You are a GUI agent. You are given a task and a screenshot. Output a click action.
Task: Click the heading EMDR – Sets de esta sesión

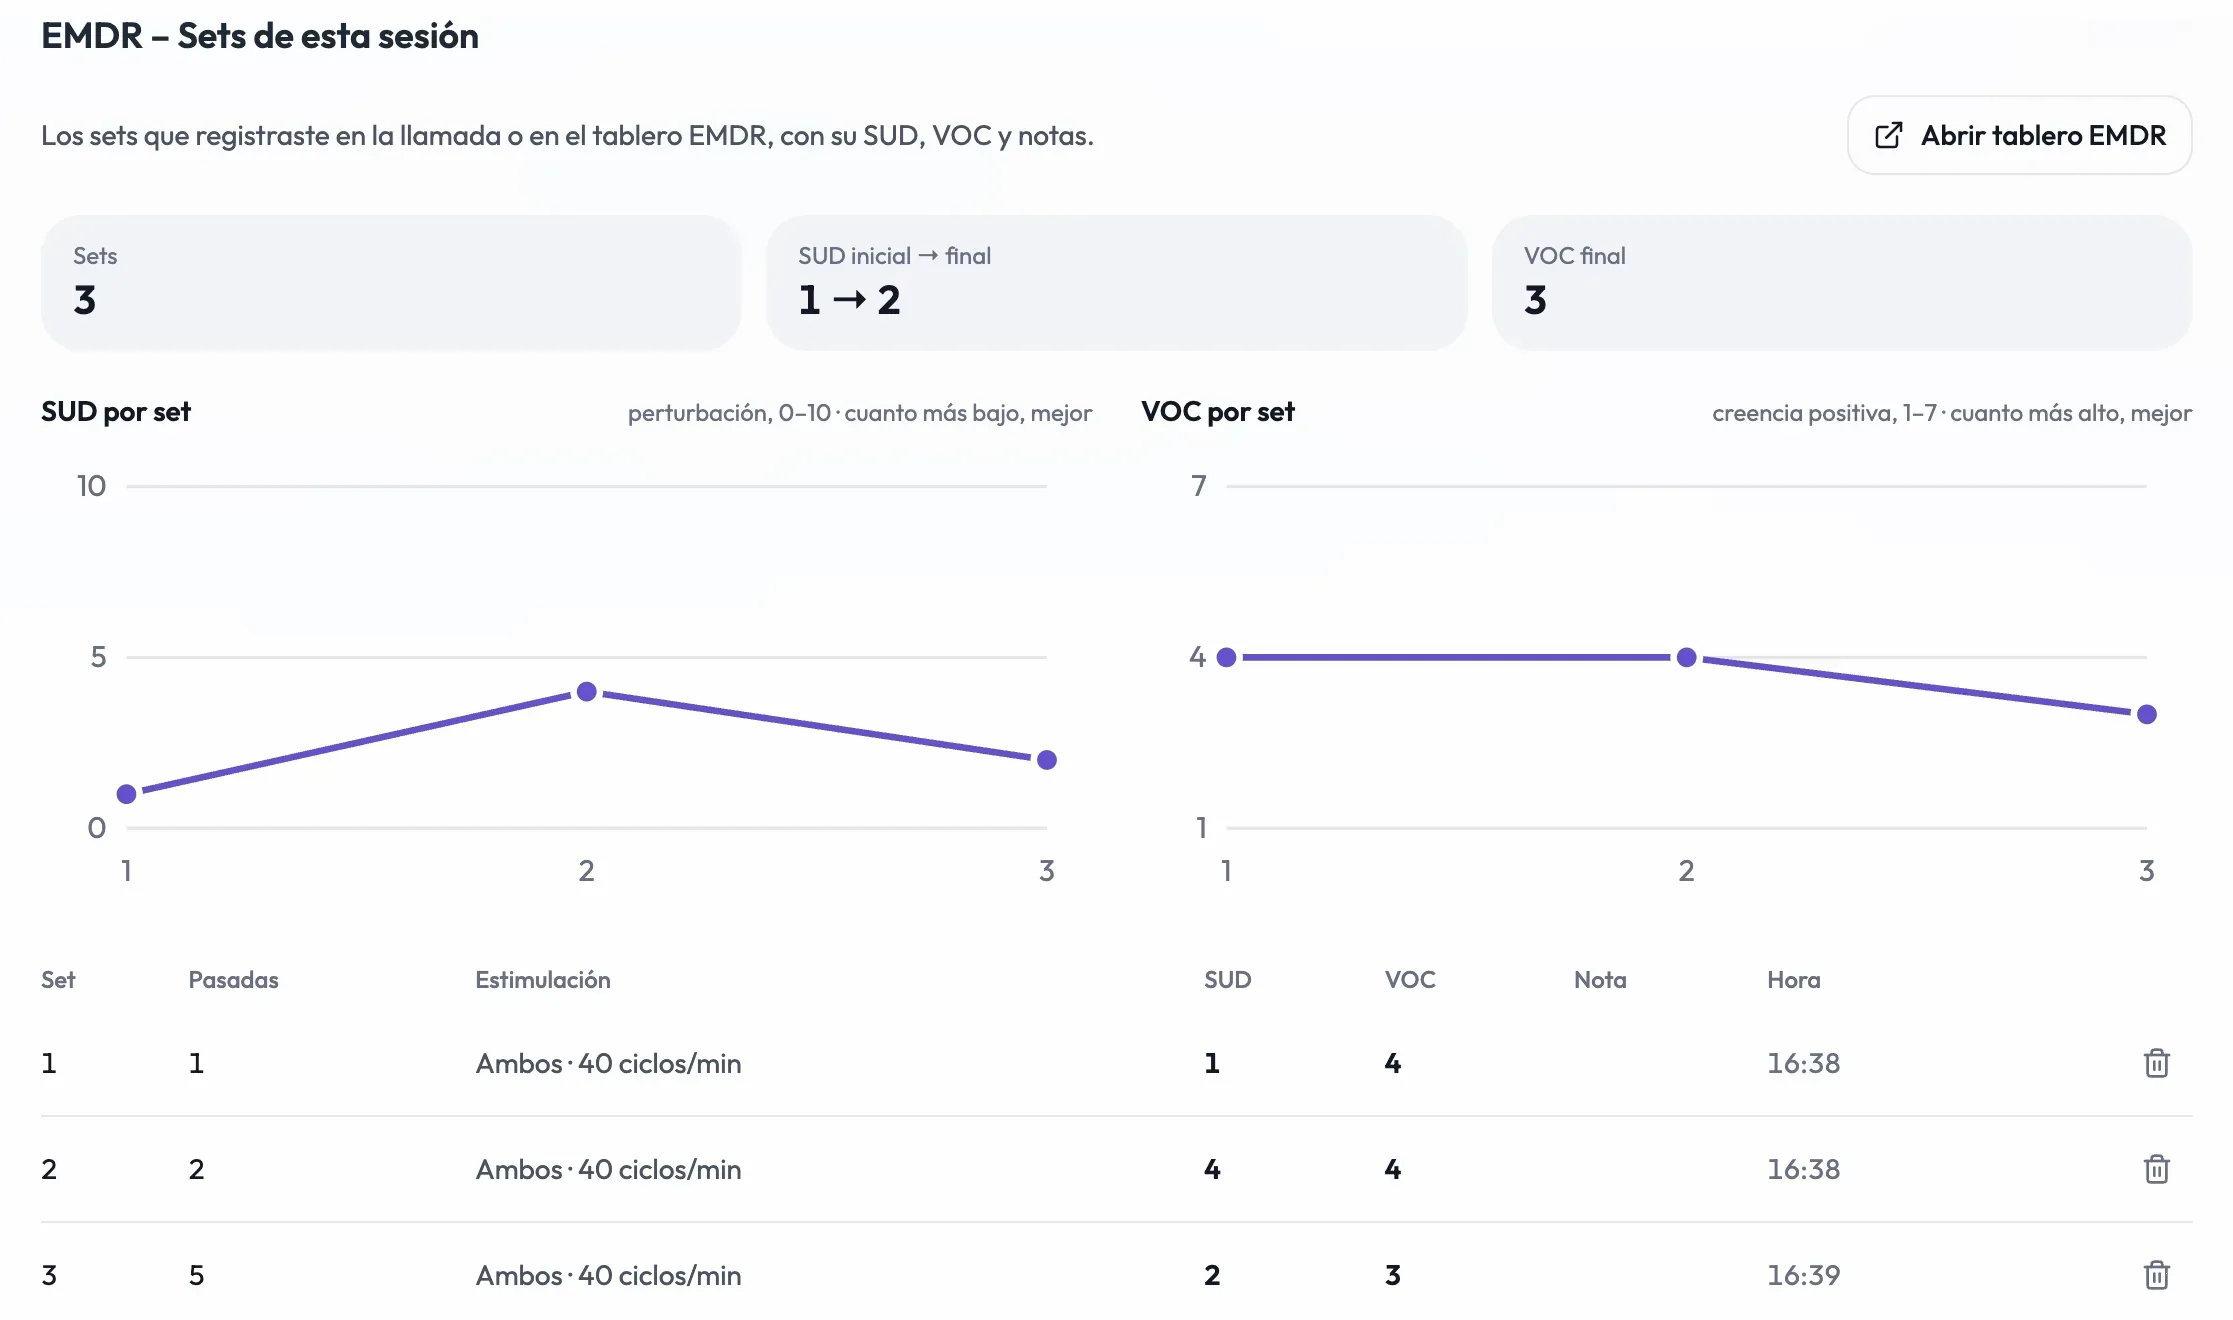[260, 36]
